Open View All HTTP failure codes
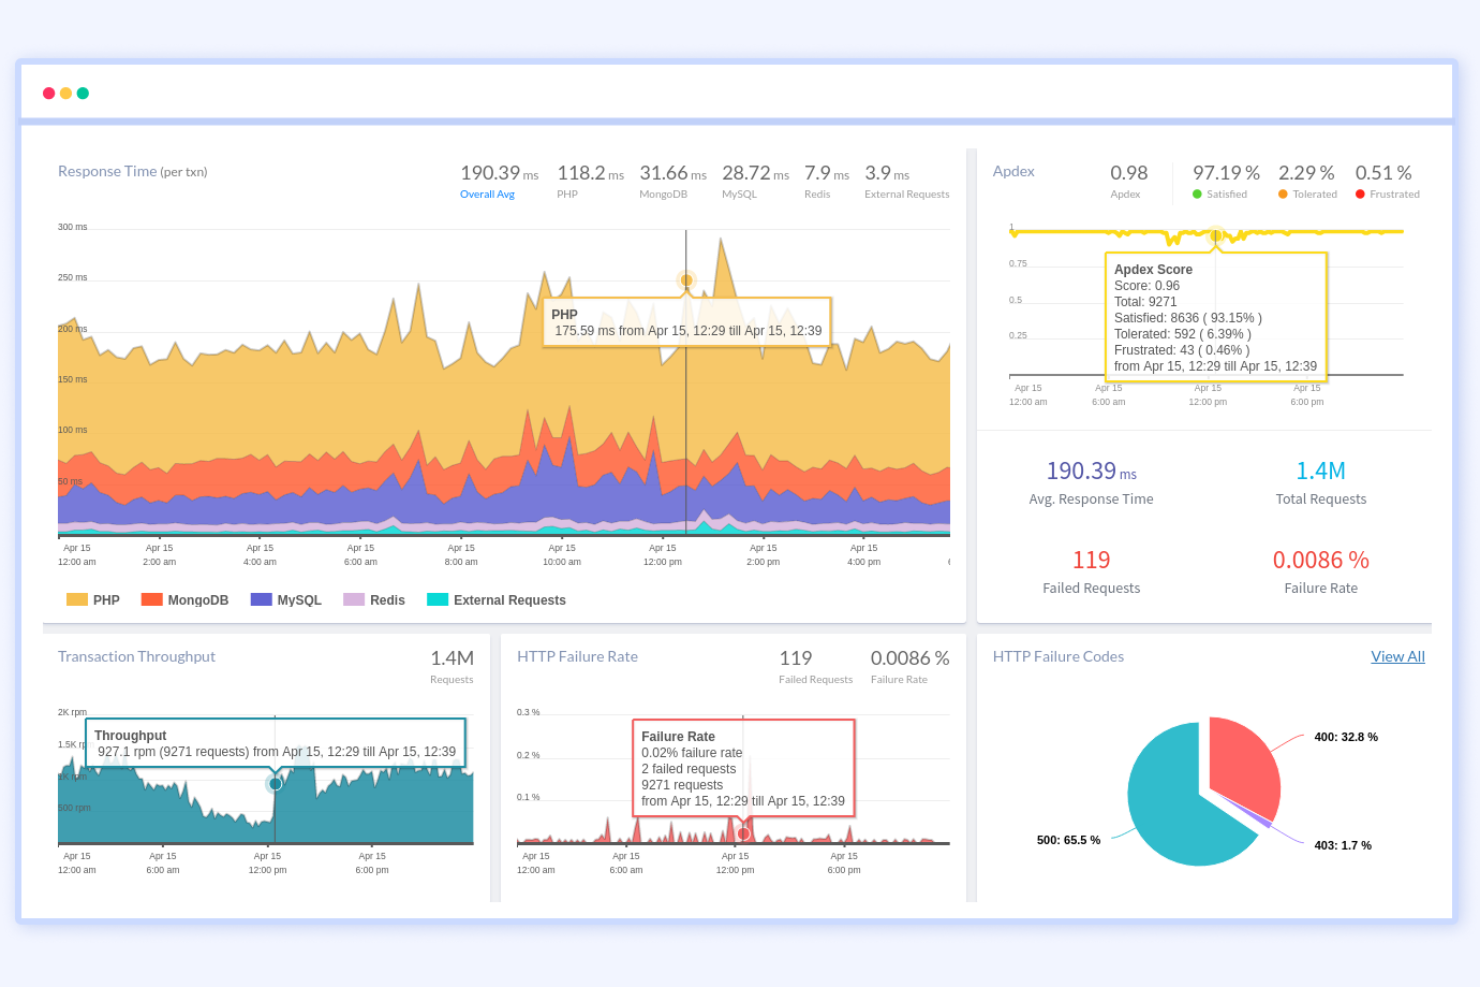1480x987 pixels. pos(1397,656)
